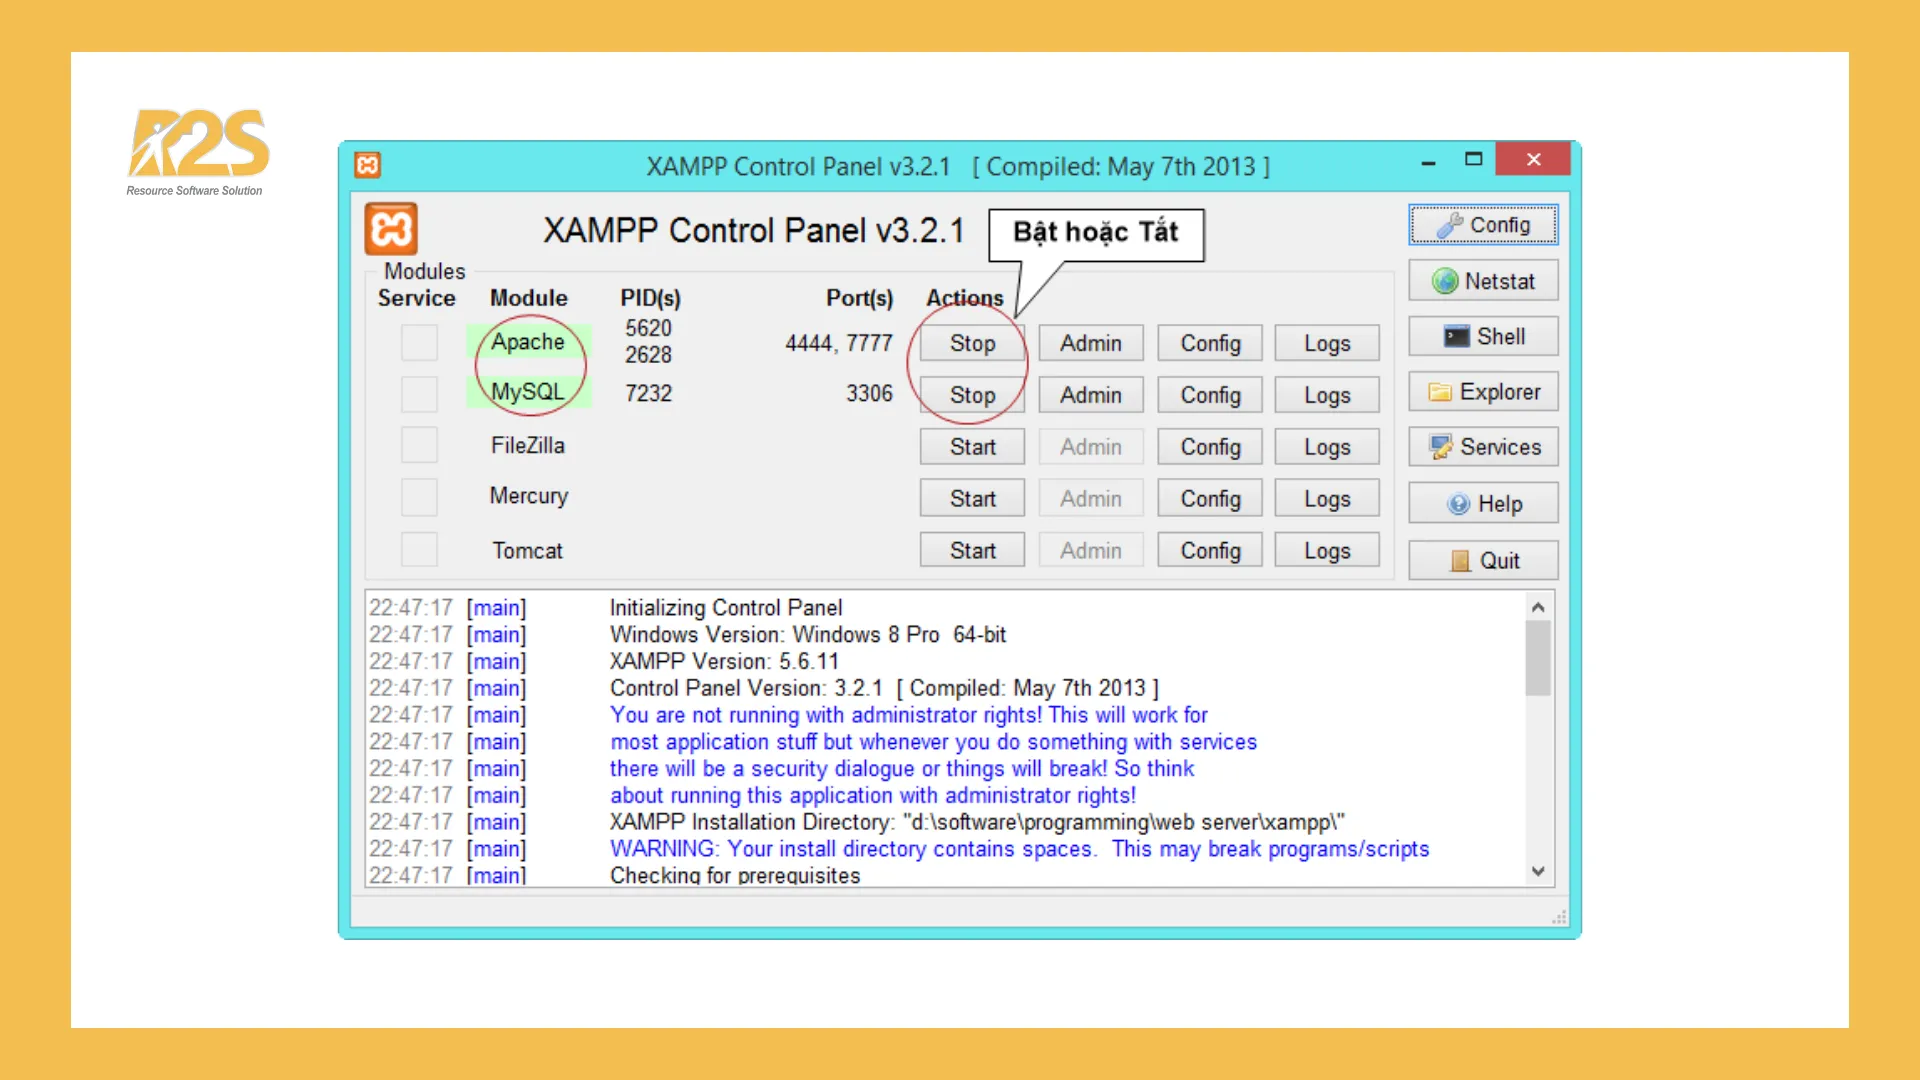Stop the MySQL module
The image size is (1920, 1080).
(970, 394)
